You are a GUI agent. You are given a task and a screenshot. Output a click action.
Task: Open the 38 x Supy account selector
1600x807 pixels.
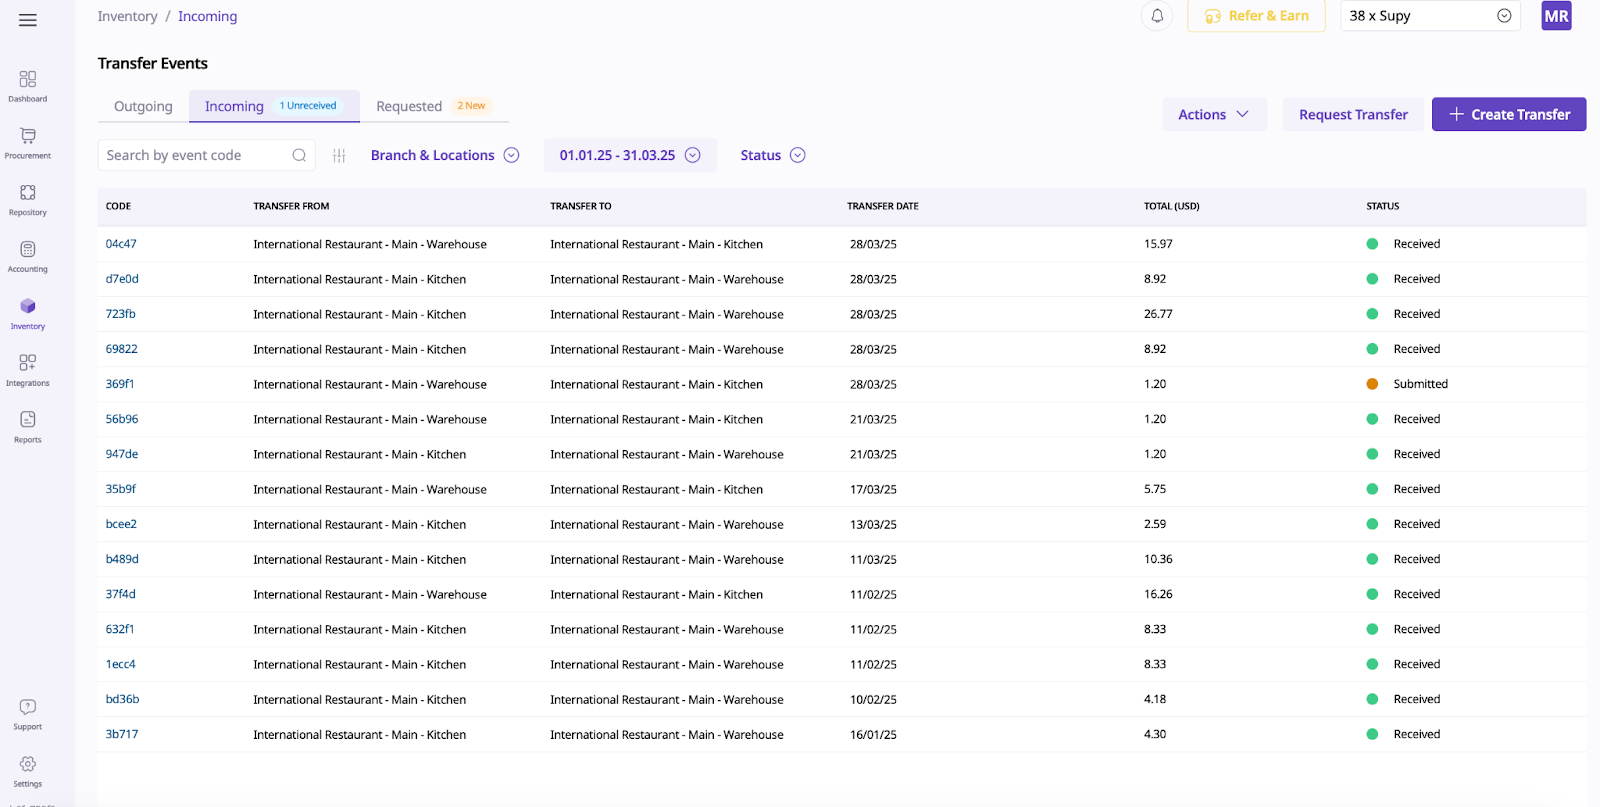tap(1429, 16)
